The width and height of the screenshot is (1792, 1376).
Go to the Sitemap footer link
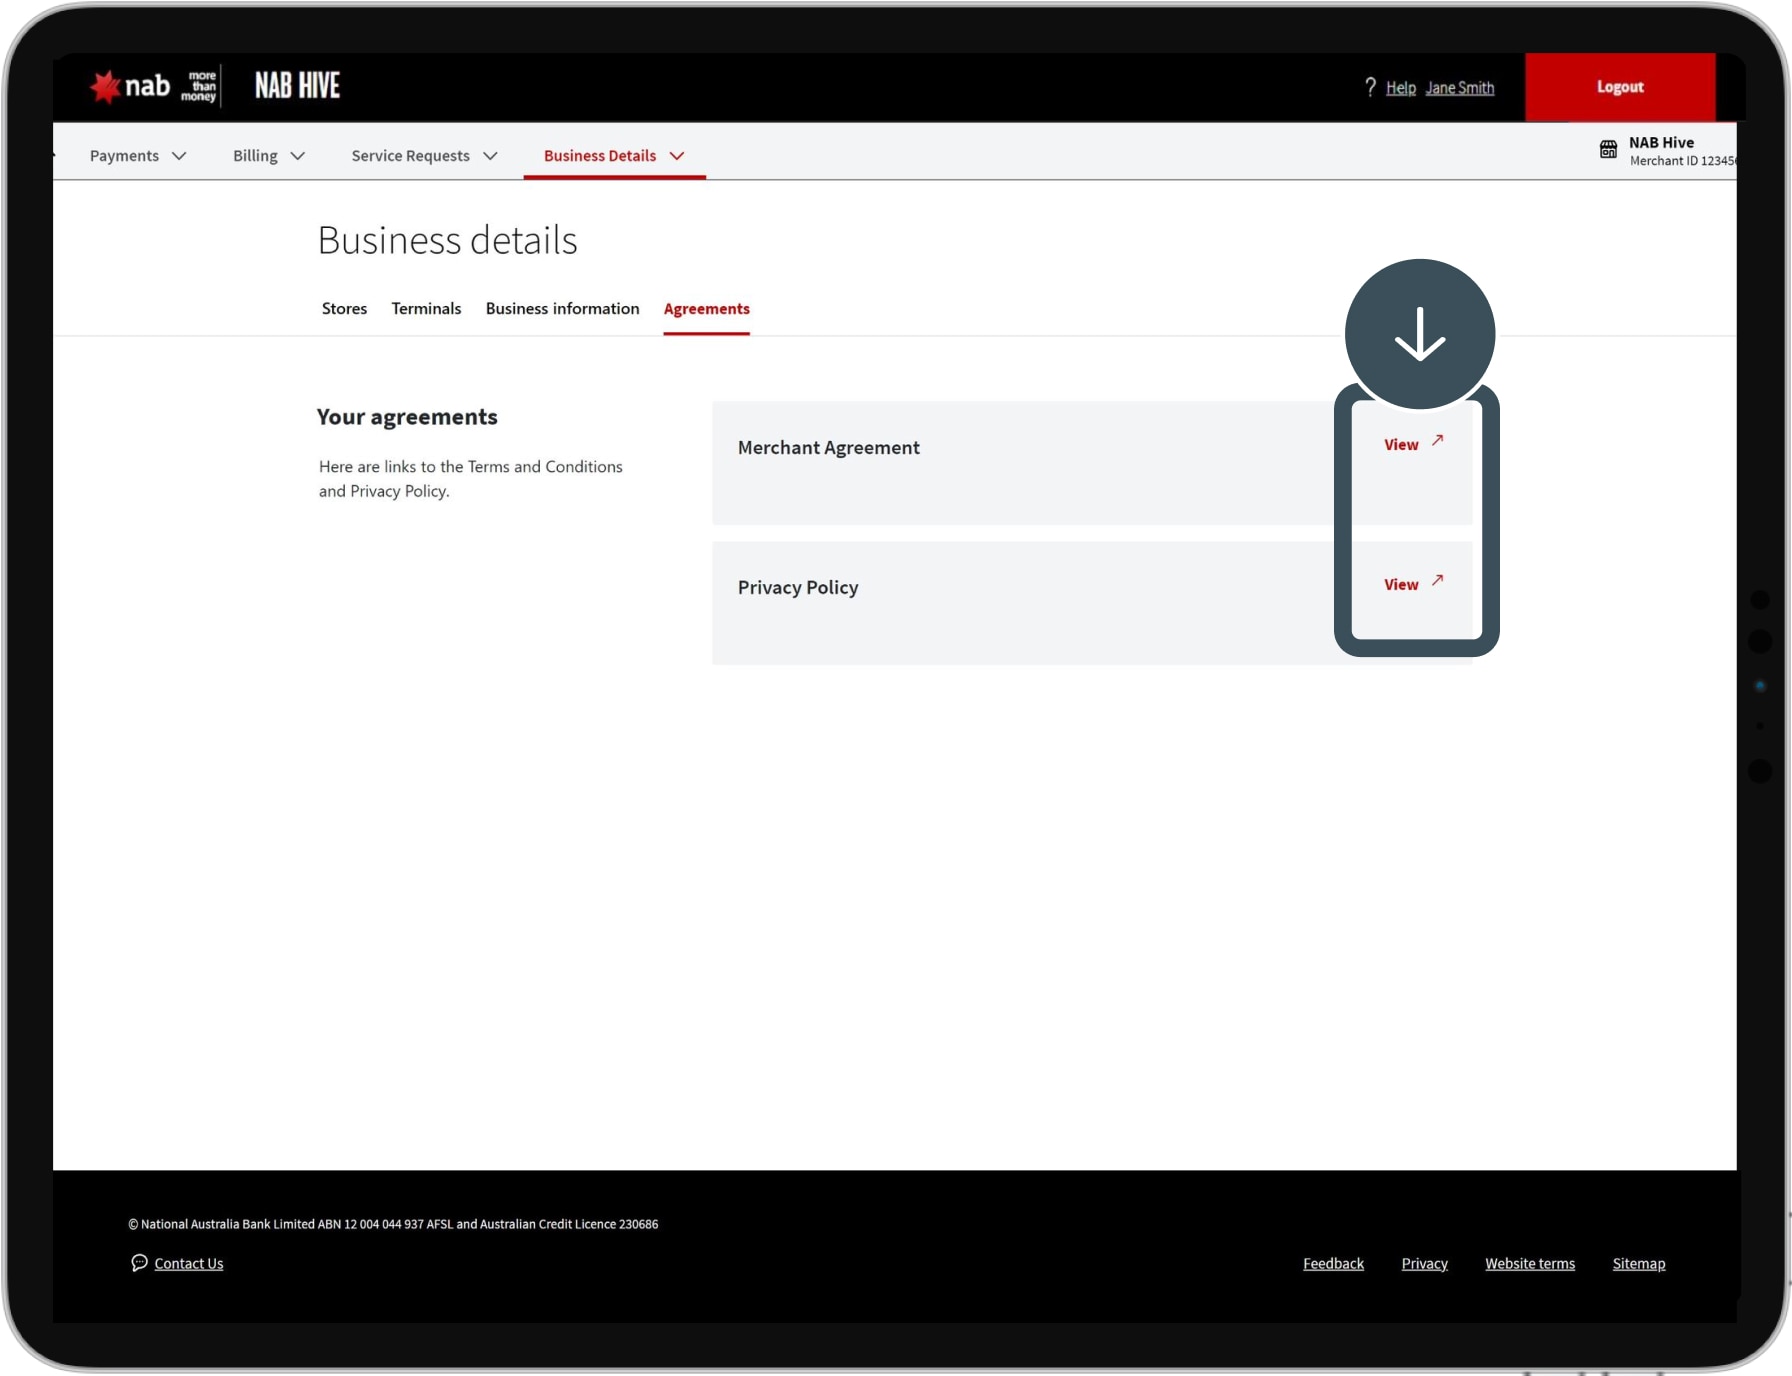click(x=1638, y=1264)
